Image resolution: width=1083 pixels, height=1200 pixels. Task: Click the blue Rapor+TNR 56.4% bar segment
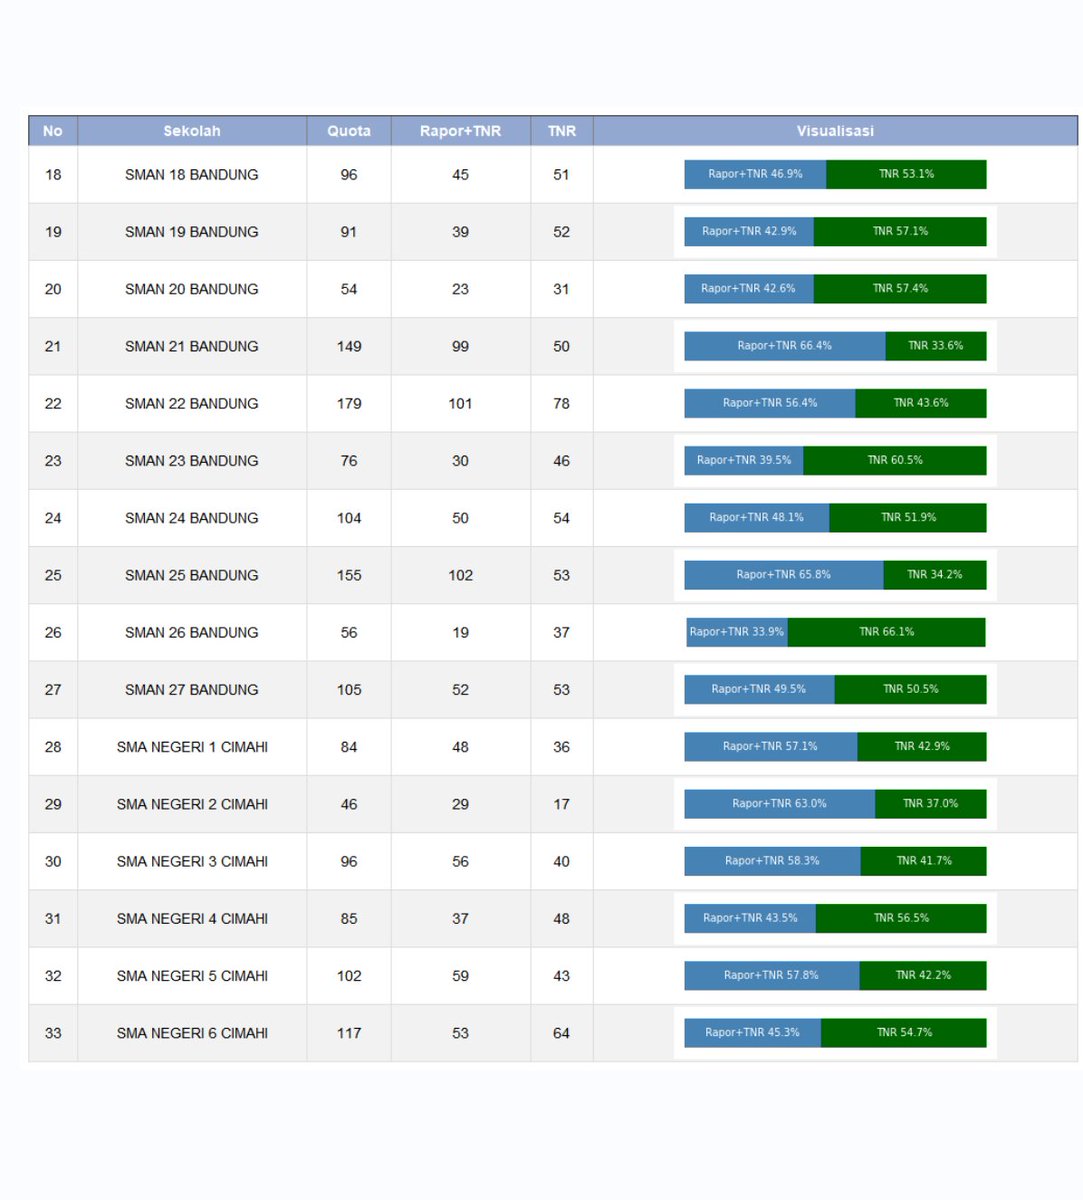click(x=770, y=403)
